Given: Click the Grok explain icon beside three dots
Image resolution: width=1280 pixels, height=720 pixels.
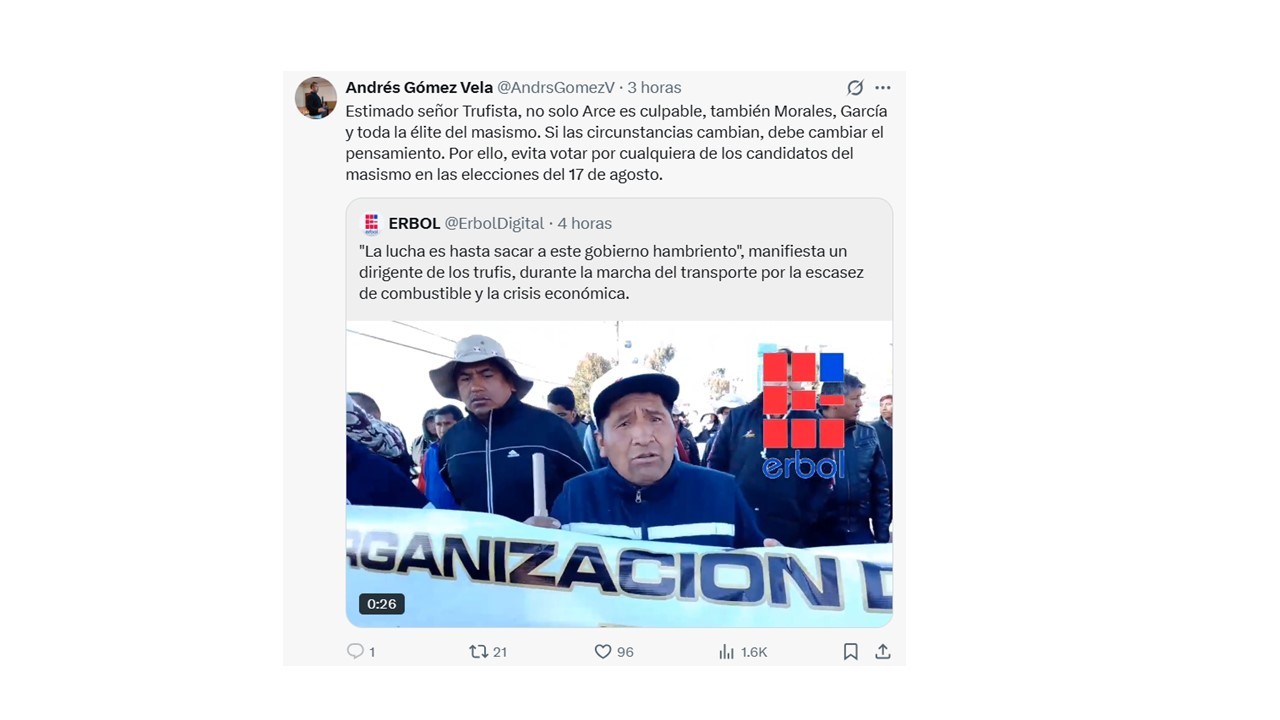Looking at the screenshot, I should point(855,87).
